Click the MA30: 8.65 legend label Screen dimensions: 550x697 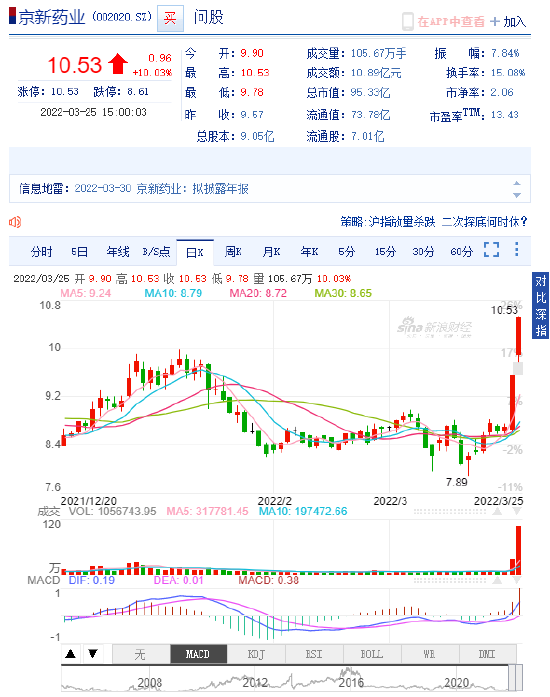tap(343, 293)
